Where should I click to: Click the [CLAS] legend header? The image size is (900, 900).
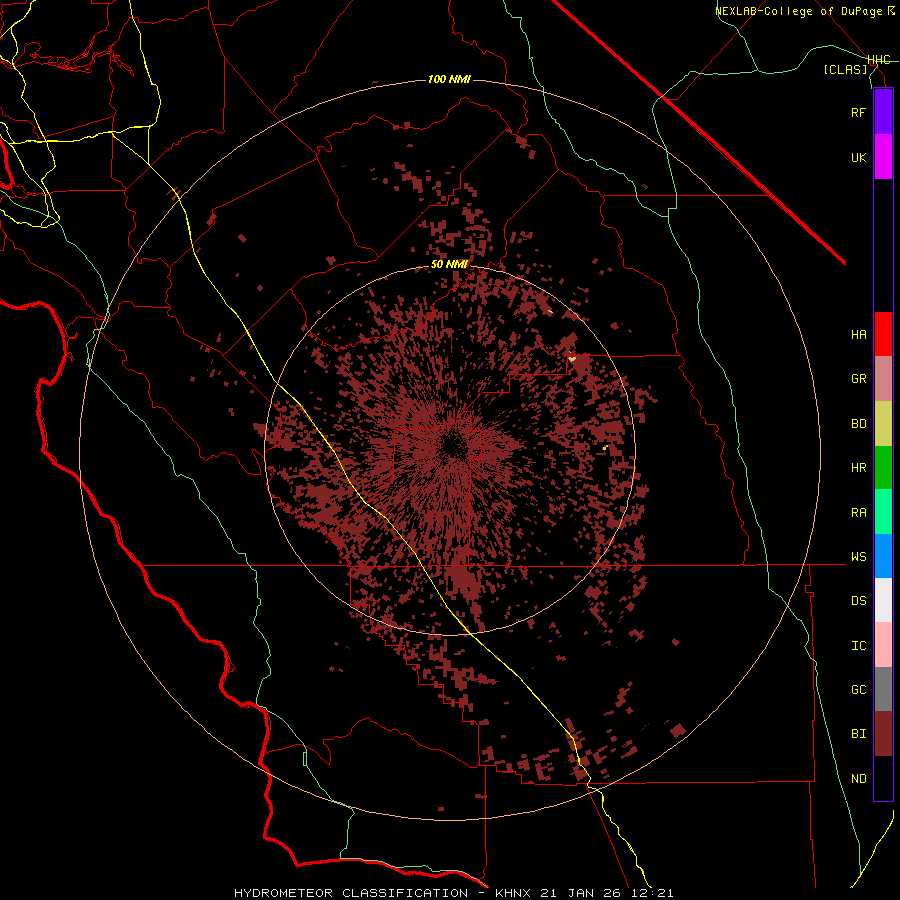(x=845, y=70)
